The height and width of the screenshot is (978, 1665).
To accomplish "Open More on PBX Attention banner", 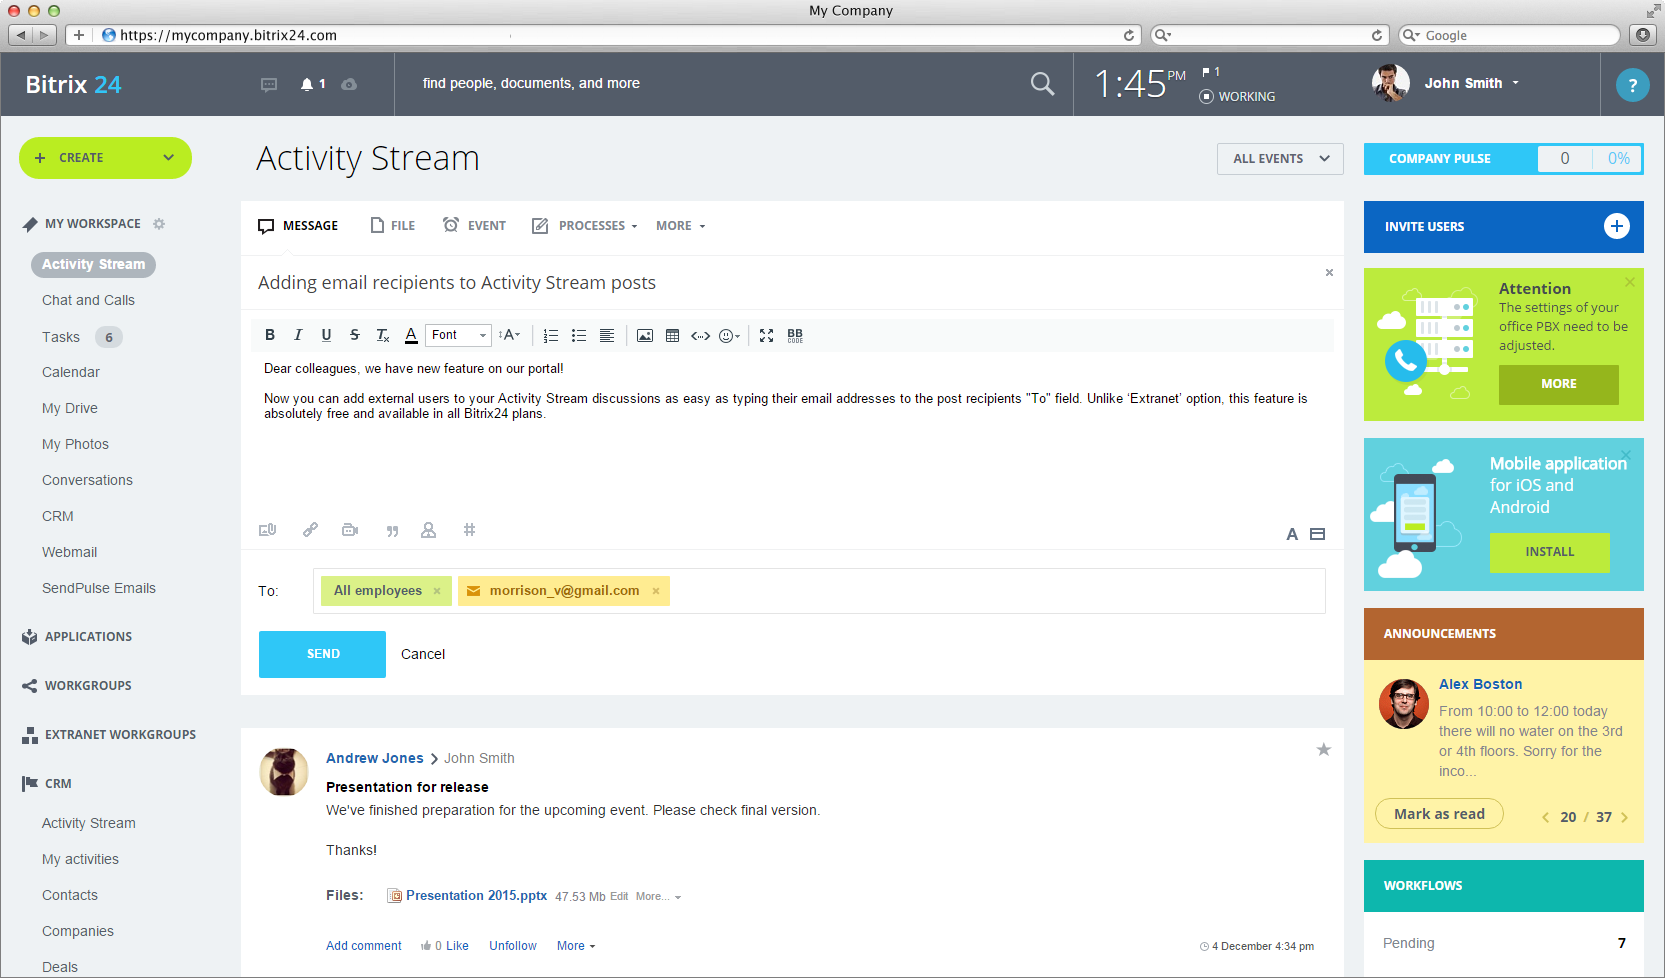I will (x=1558, y=384).
